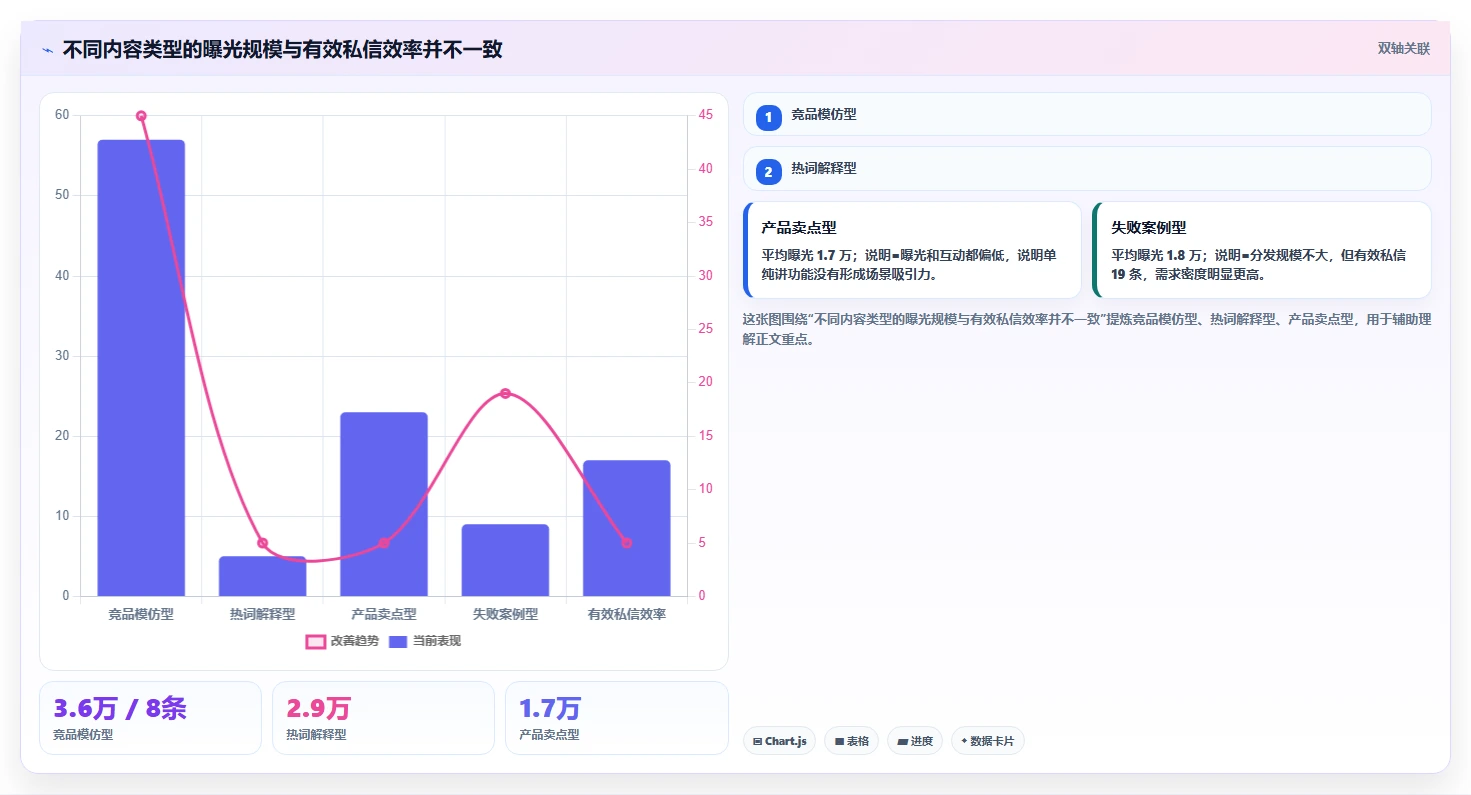Select the 竞品模仿型 bar in the chart

click(141, 368)
